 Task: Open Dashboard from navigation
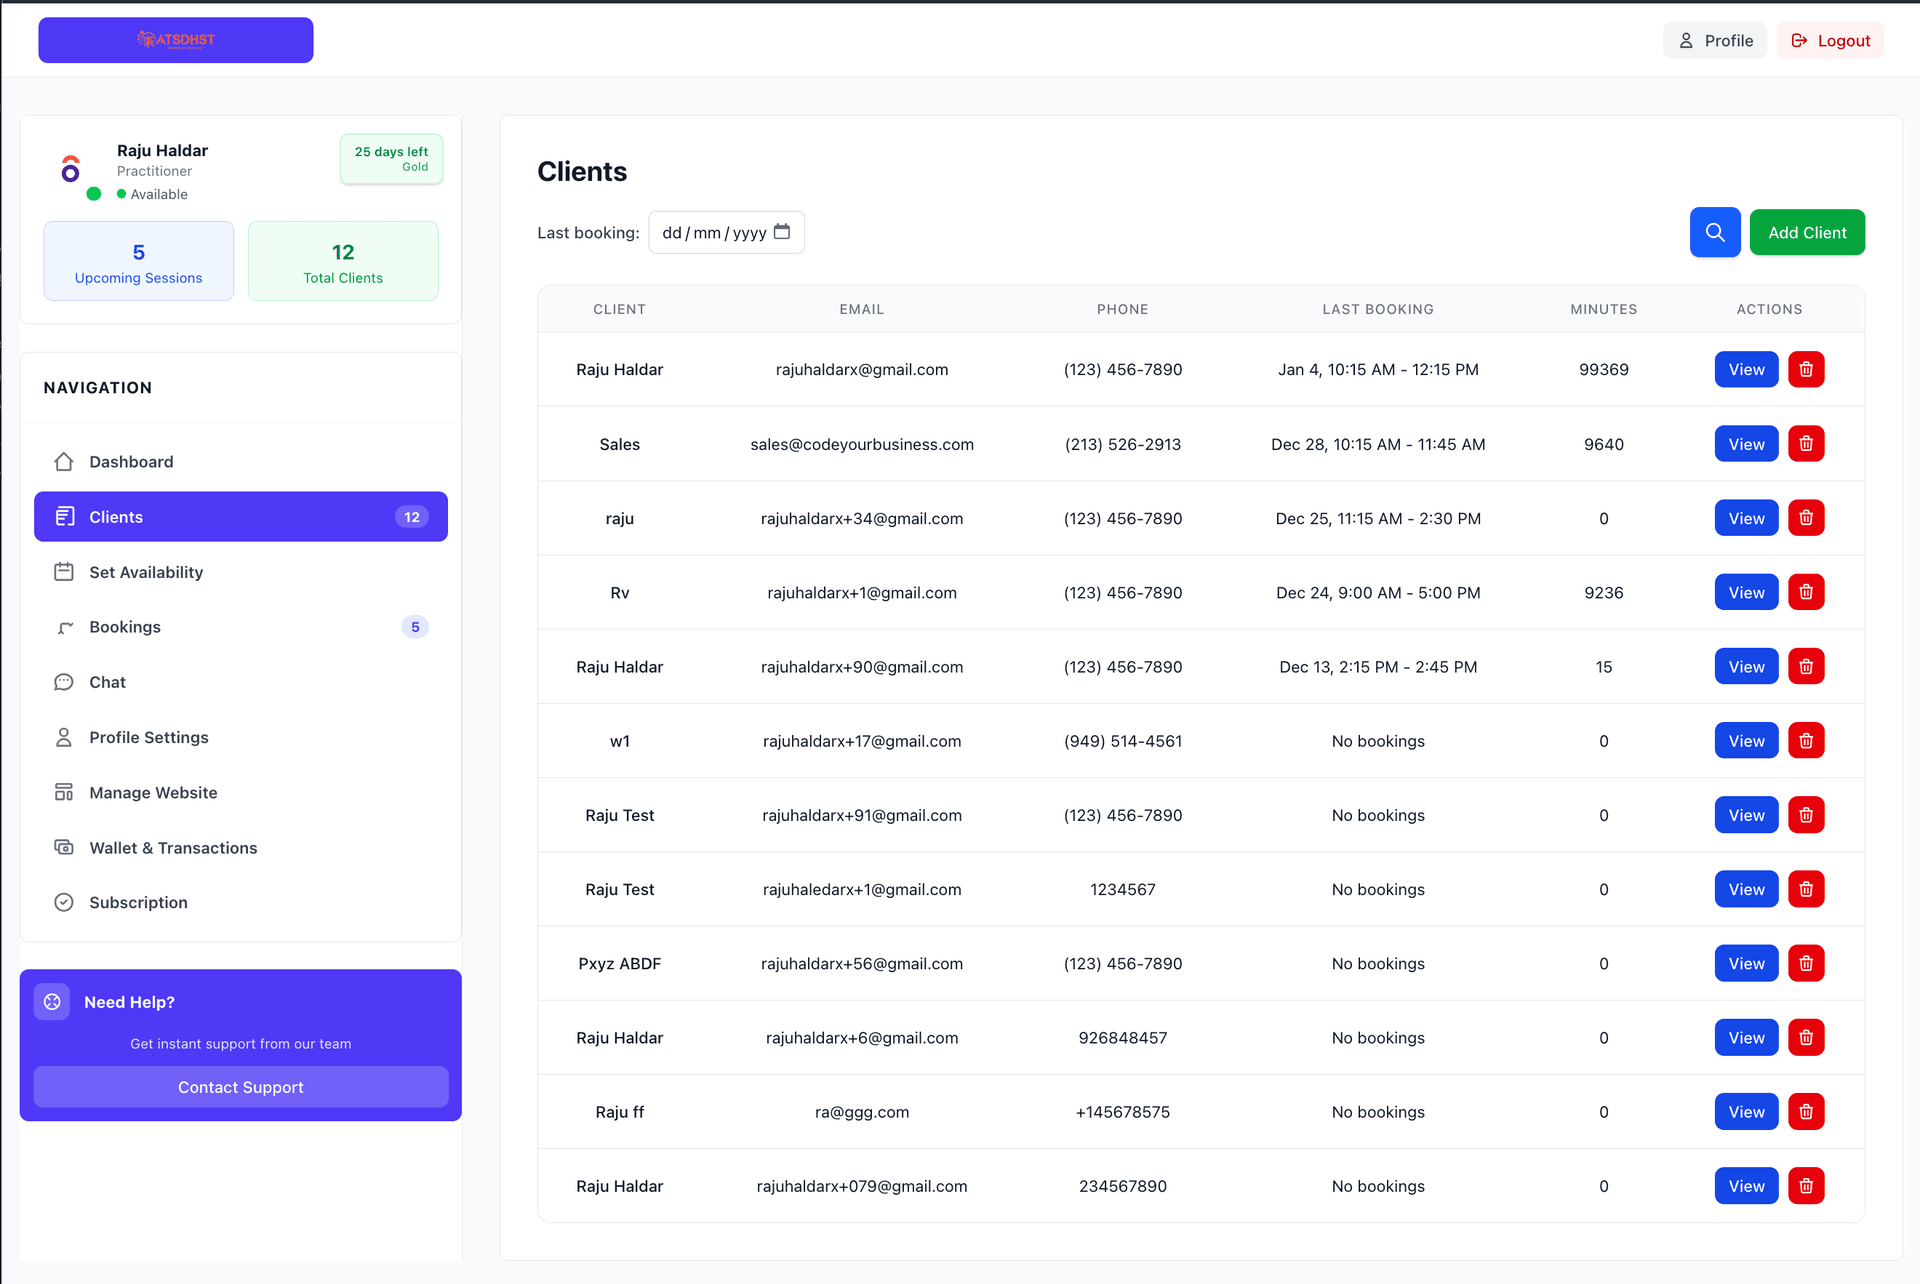(x=131, y=462)
